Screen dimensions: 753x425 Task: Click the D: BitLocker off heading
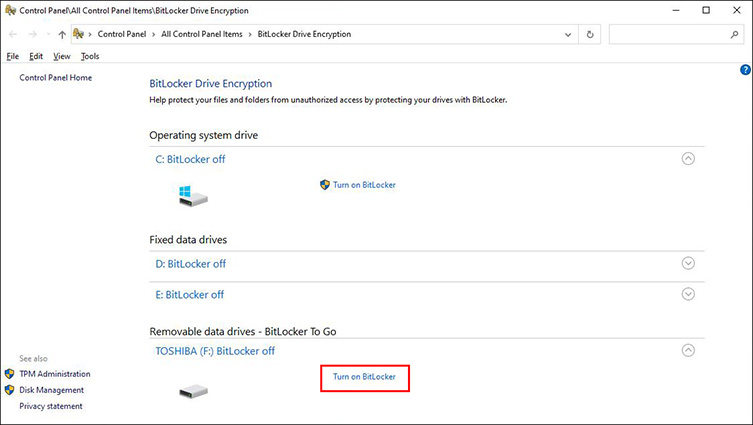pos(191,264)
